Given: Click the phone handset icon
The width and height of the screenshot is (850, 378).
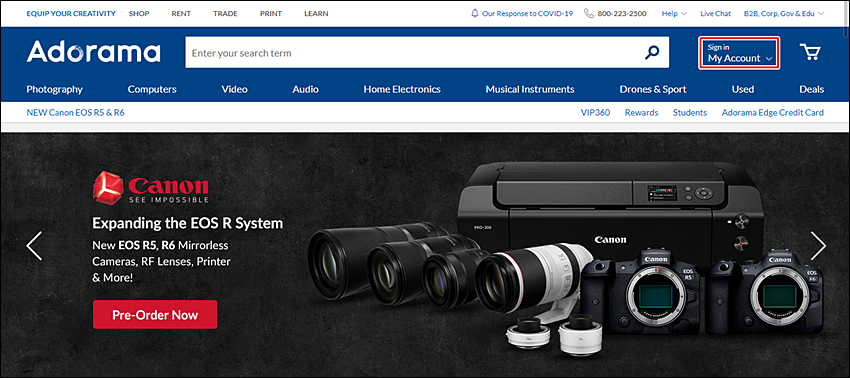Looking at the screenshot, I should tap(589, 13).
